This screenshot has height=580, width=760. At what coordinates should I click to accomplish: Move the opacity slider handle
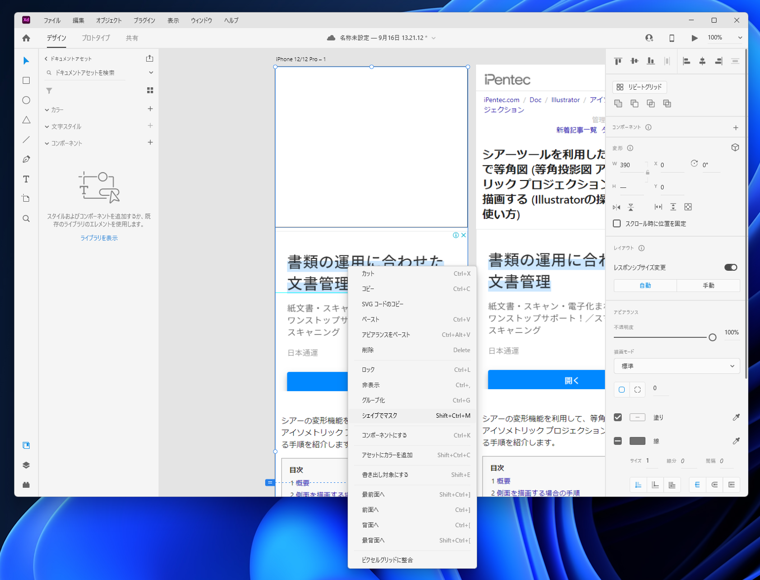click(x=712, y=337)
